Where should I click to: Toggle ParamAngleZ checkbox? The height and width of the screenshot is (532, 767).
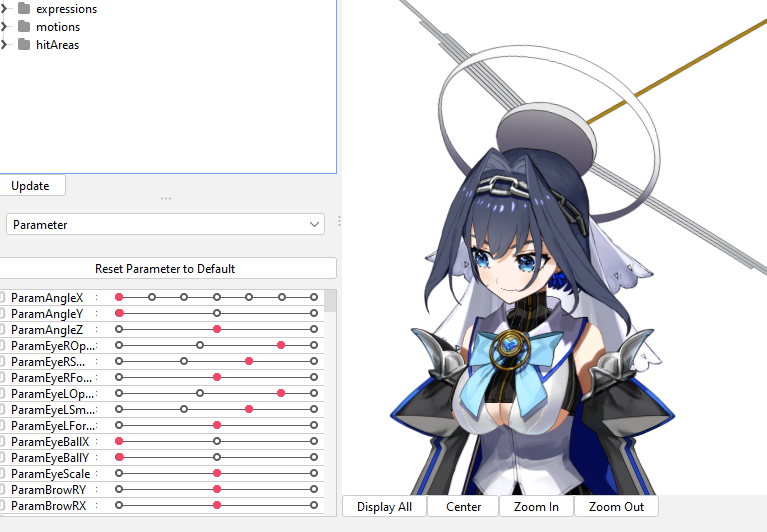tap(2, 330)
